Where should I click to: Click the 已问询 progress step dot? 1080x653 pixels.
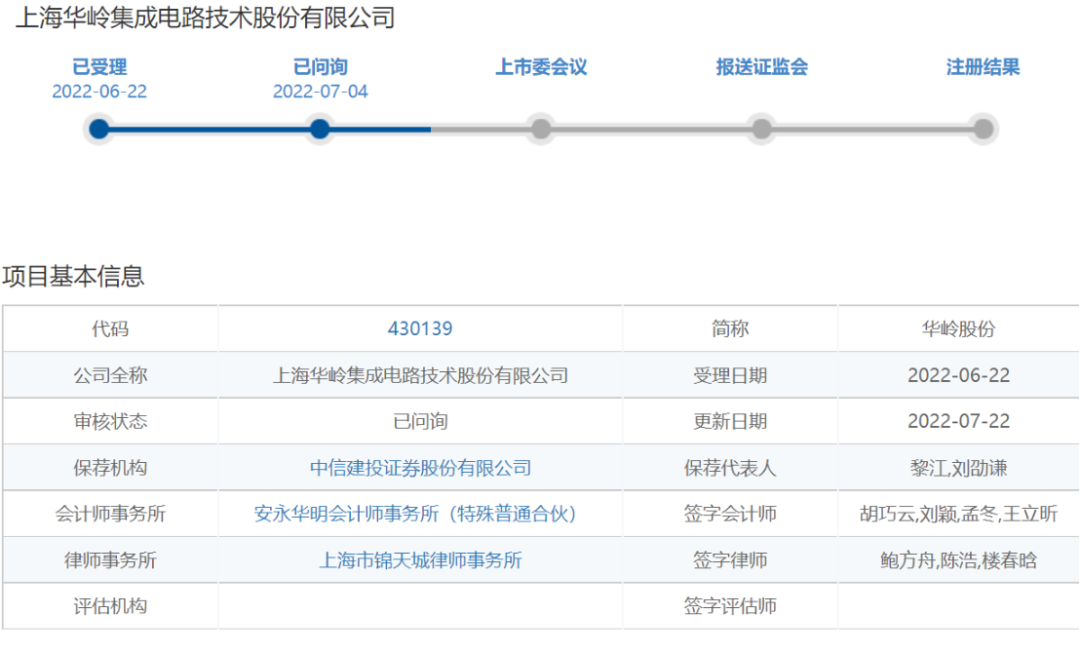click(320, 129)
